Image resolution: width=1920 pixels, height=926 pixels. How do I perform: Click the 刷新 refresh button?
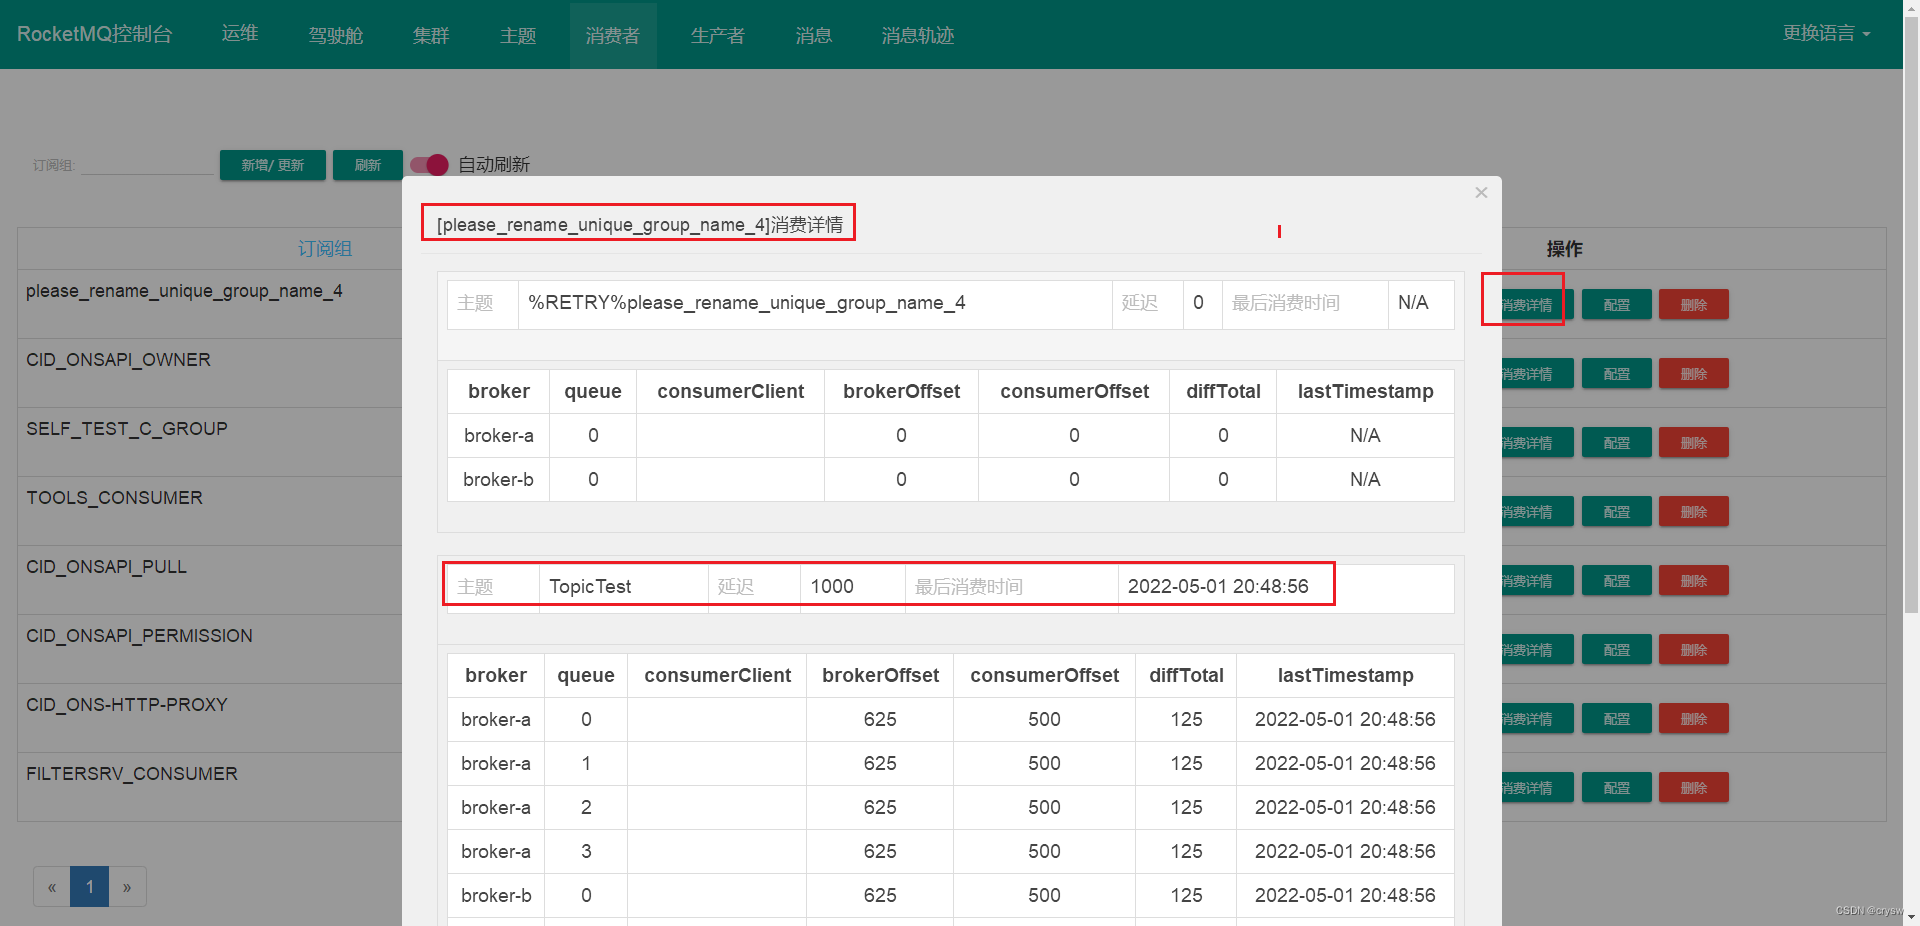368,165
